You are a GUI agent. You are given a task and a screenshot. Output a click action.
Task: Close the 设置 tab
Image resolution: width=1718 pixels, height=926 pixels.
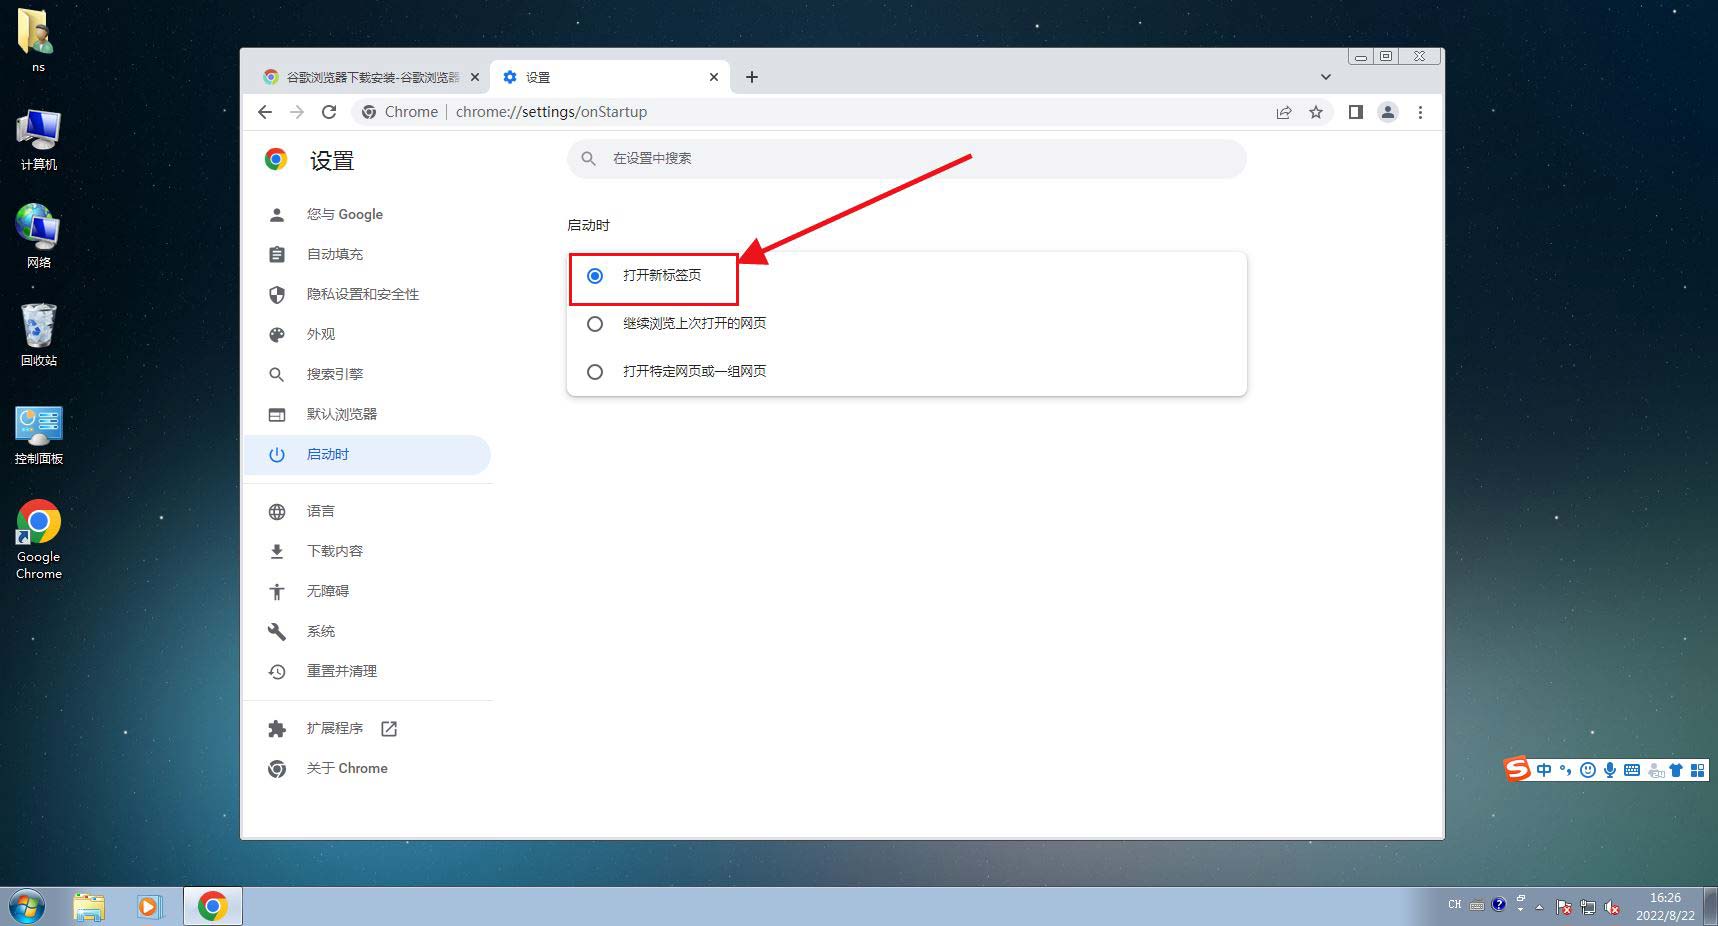click(x=714, y=77)
